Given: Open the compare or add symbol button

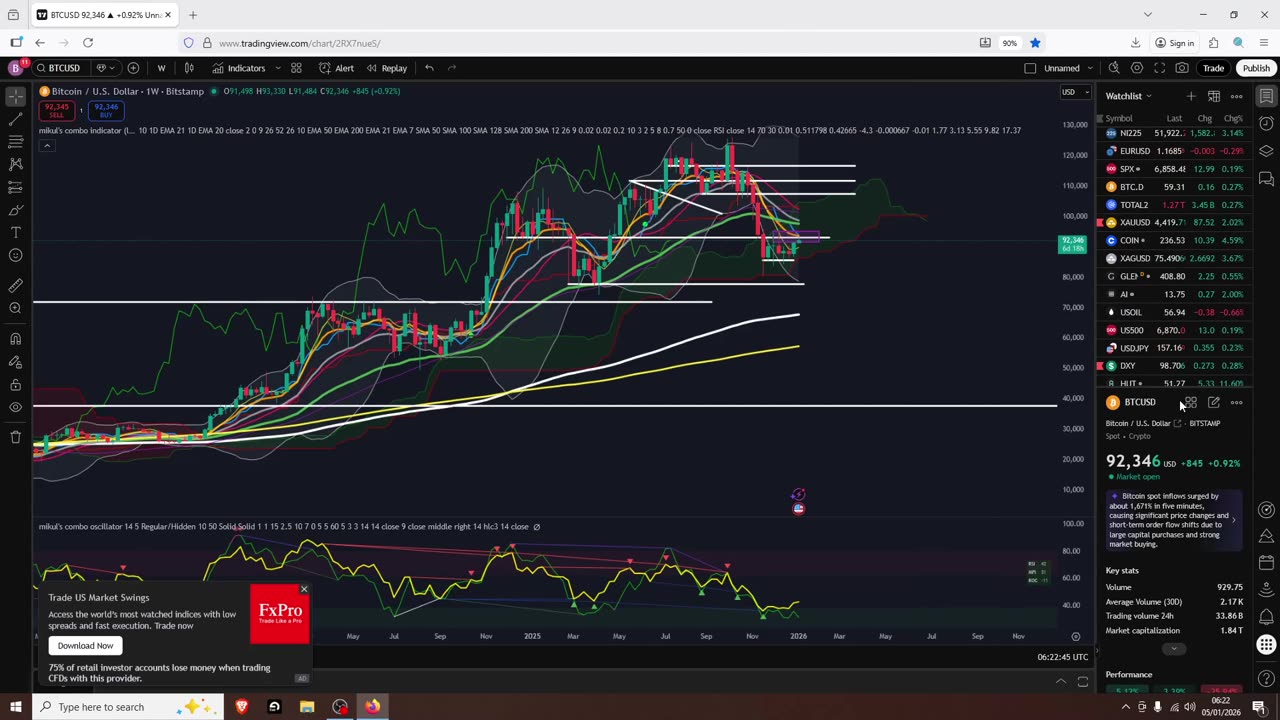Looking at the screenshot, I should [x=133, y=68].
